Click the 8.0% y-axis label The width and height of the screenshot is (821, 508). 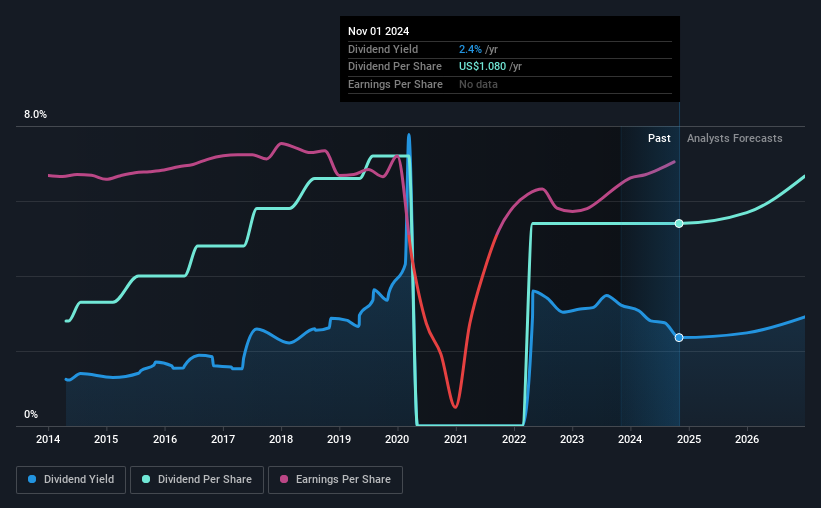click(x=36, y=114)
